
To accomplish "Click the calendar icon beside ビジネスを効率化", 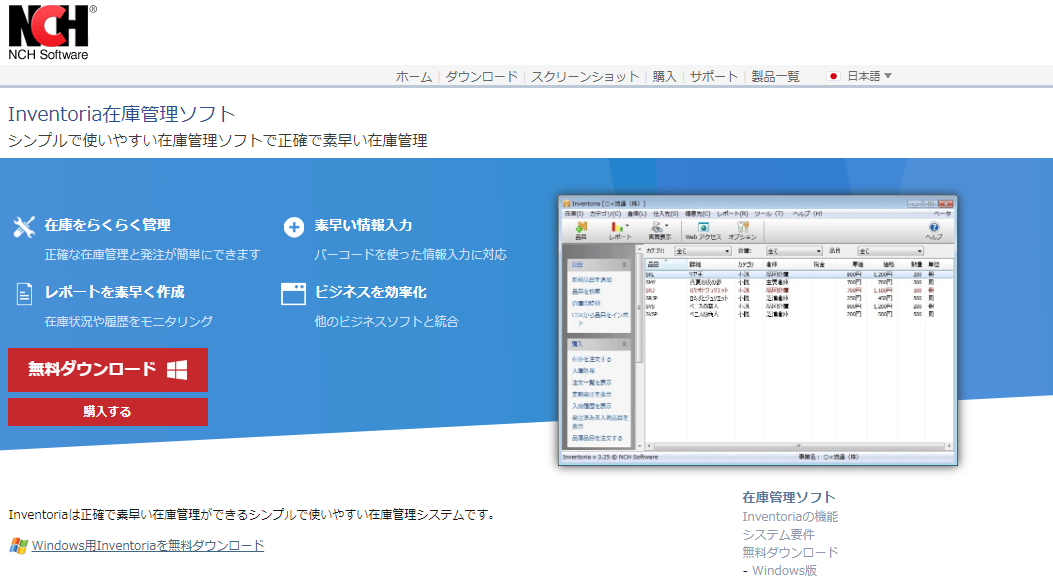I will (293, 292).
